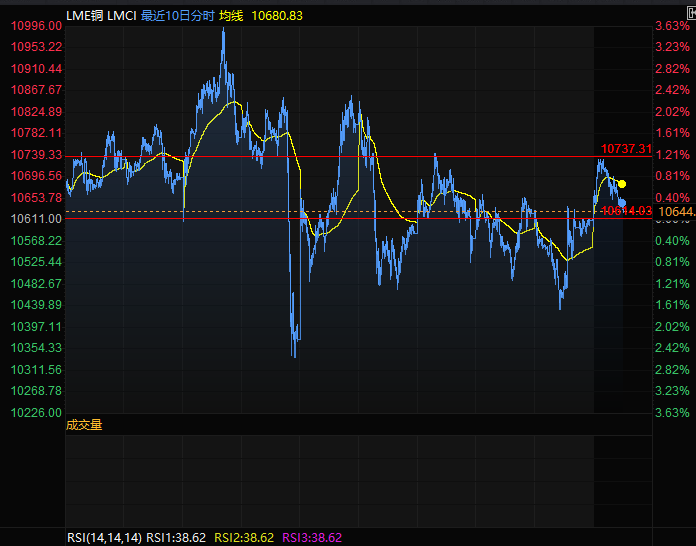The width and height of the screenshot is (696, 546).
Task: Click the 10354.33 price axis label
Action: [36, 348]
